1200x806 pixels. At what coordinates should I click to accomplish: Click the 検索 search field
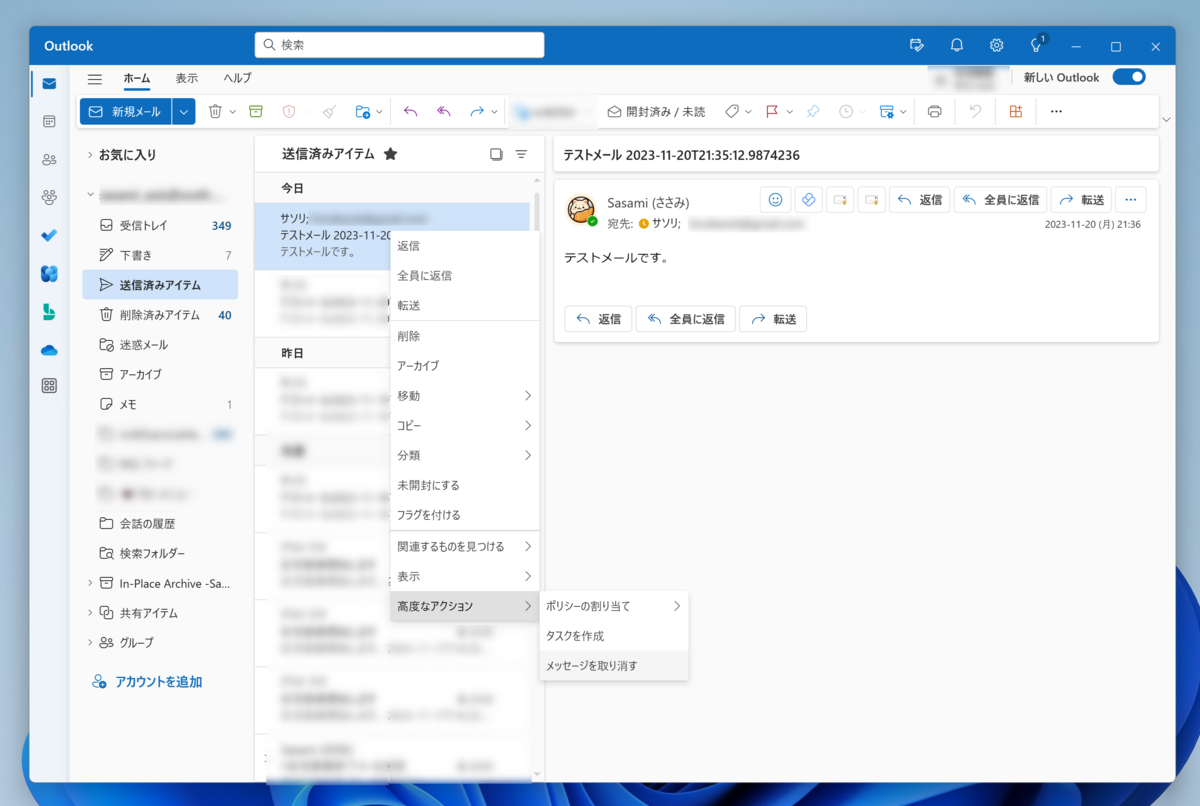400,45
